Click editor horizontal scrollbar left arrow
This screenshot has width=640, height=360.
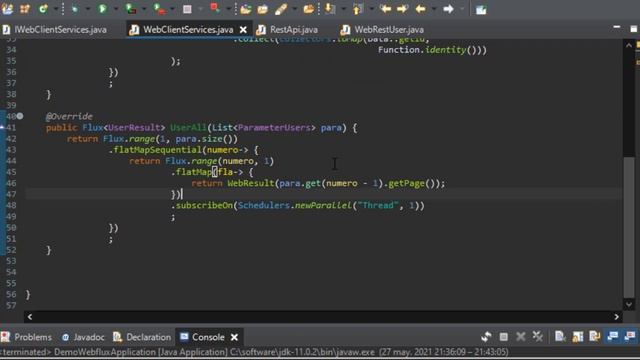coord(30,317)
